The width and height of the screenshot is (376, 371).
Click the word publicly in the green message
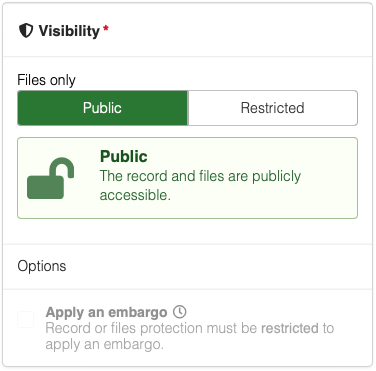(276, 176)
